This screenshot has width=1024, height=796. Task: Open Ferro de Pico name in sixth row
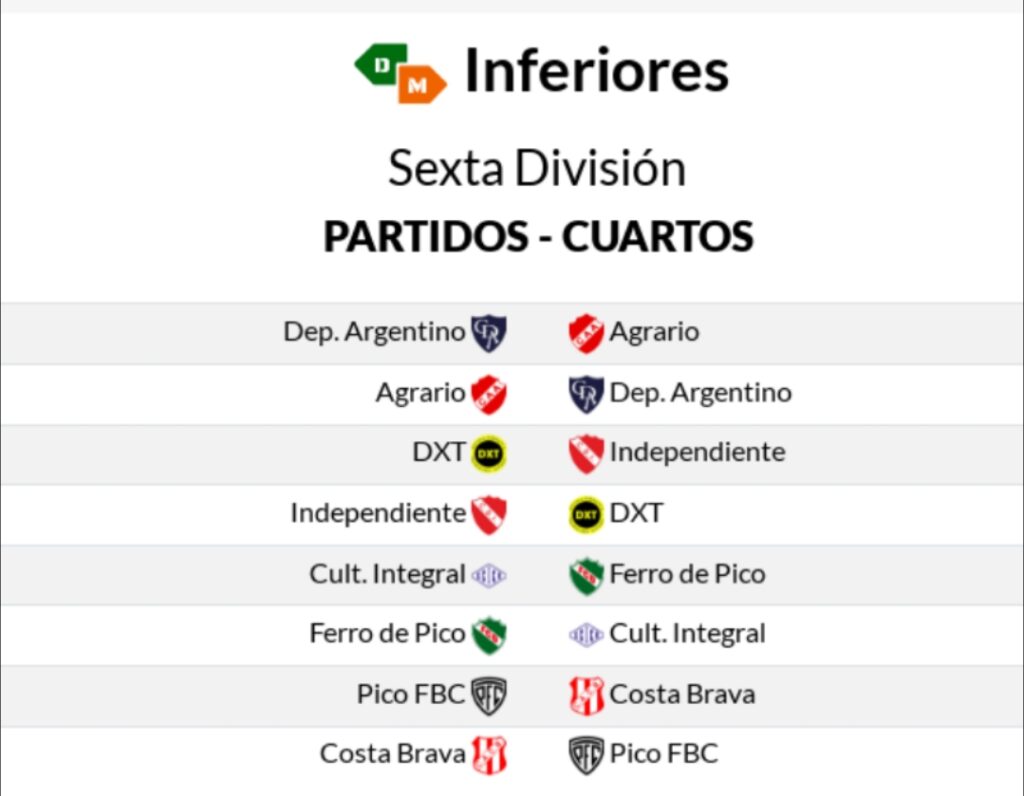pyautogui.click(x=387, y=633)
